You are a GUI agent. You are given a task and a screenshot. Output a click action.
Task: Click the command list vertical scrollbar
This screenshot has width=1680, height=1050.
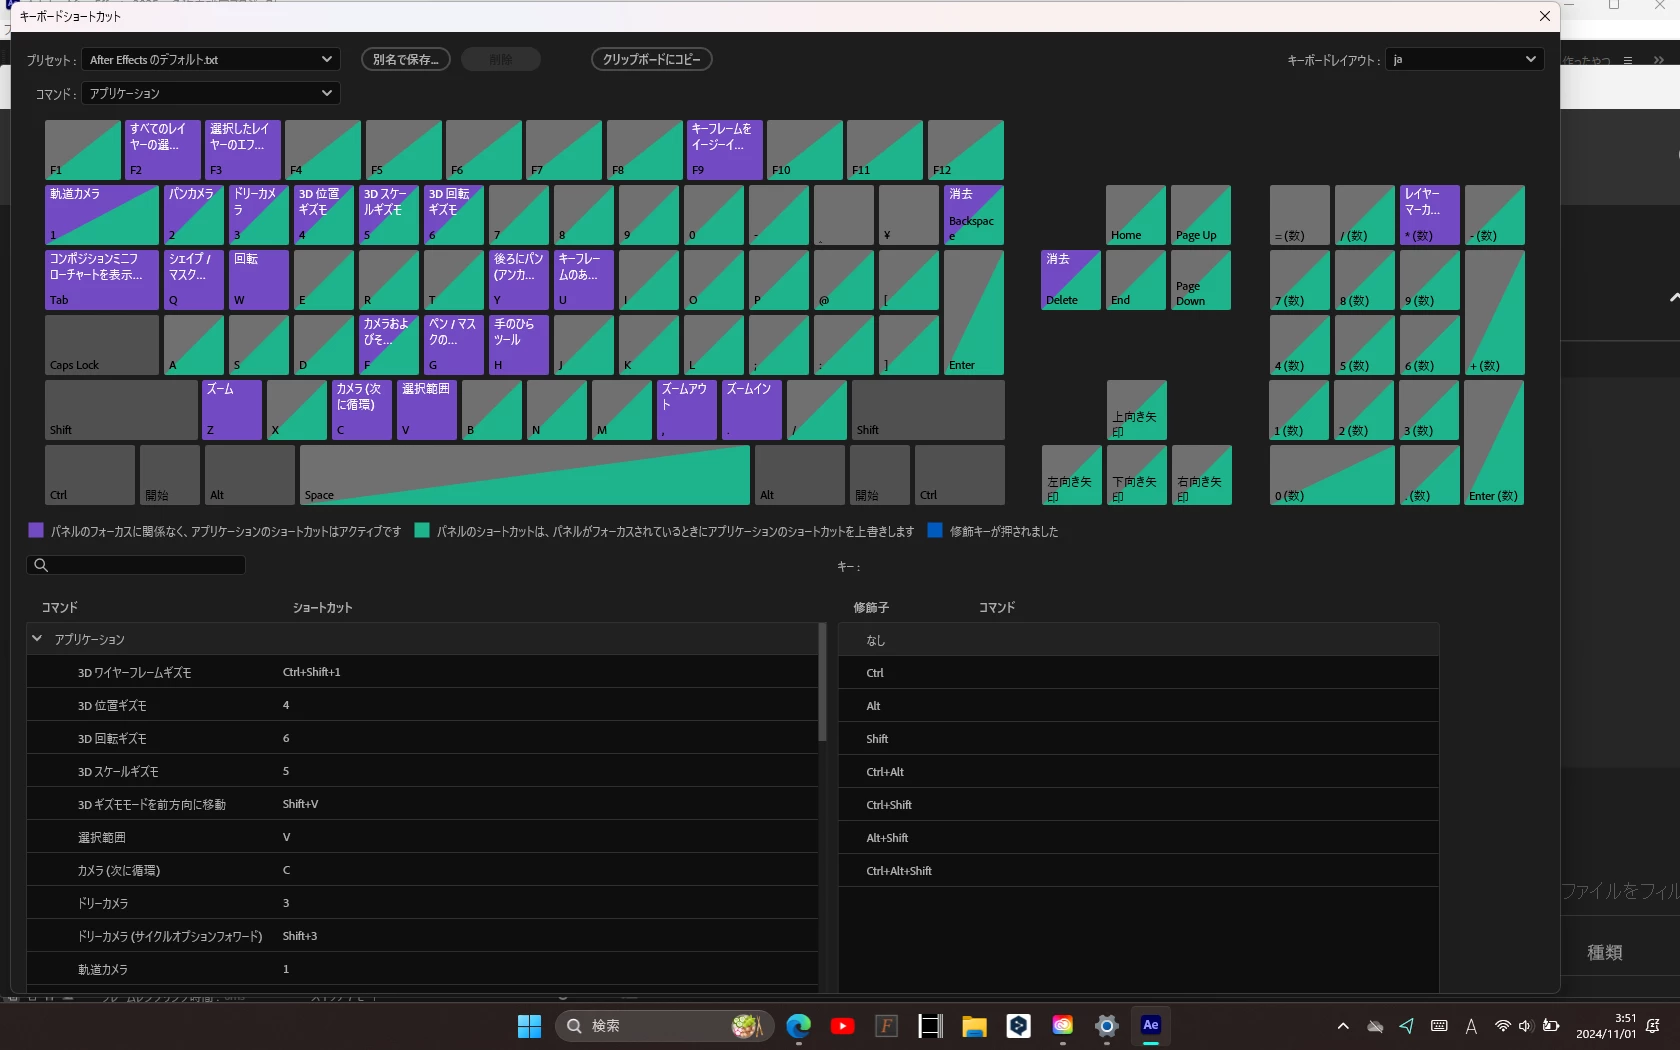823,682
